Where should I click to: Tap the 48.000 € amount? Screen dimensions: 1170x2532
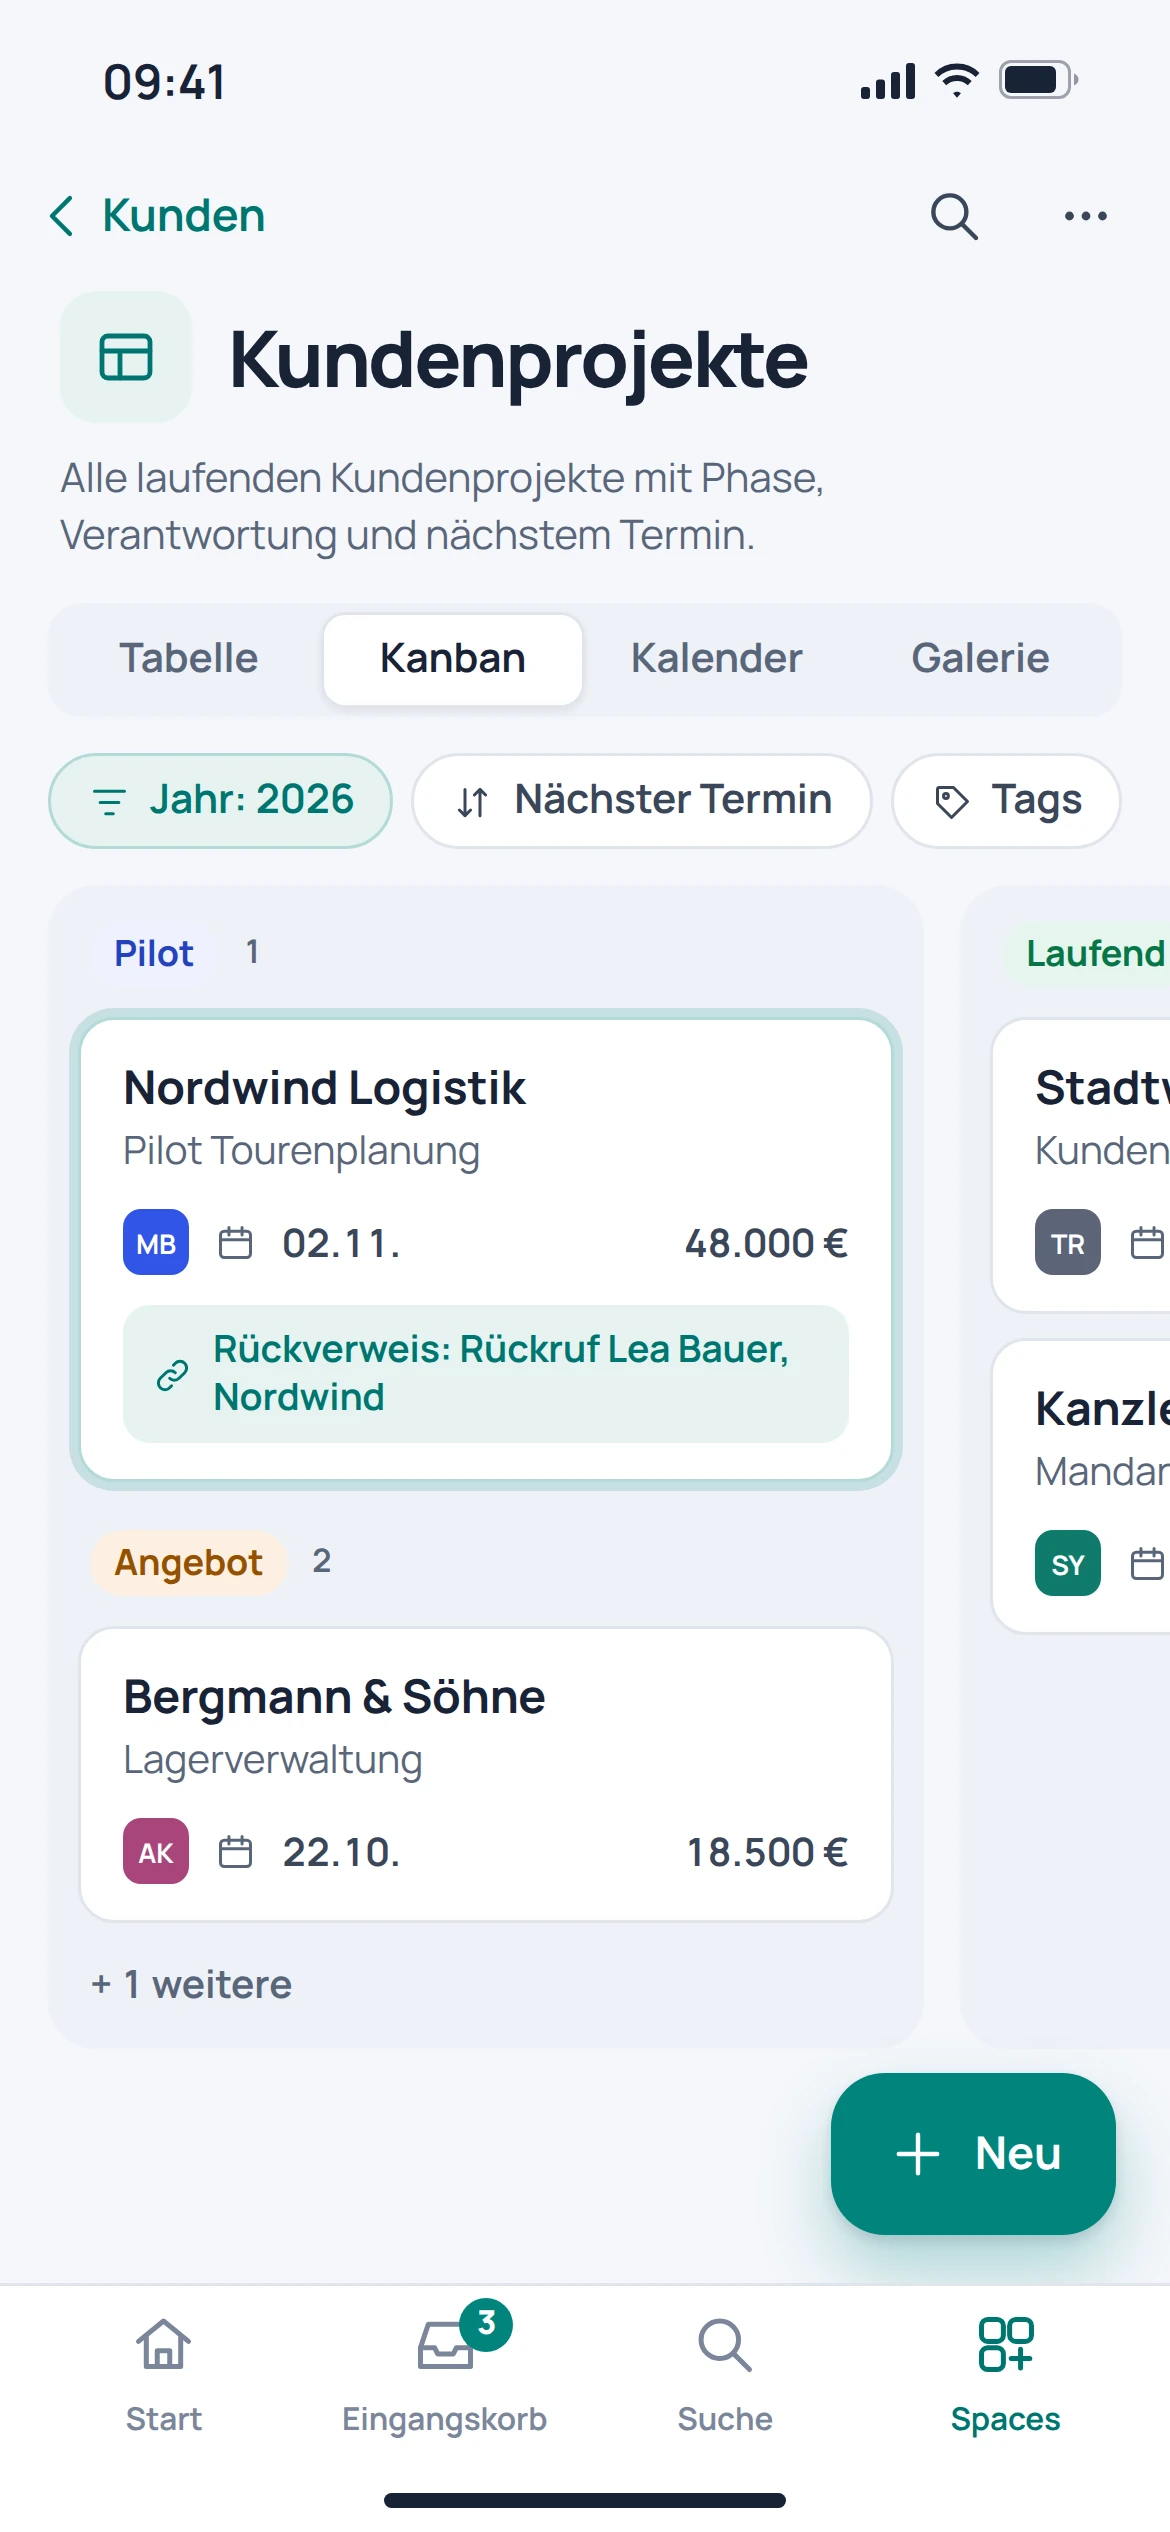[766, 1243]
